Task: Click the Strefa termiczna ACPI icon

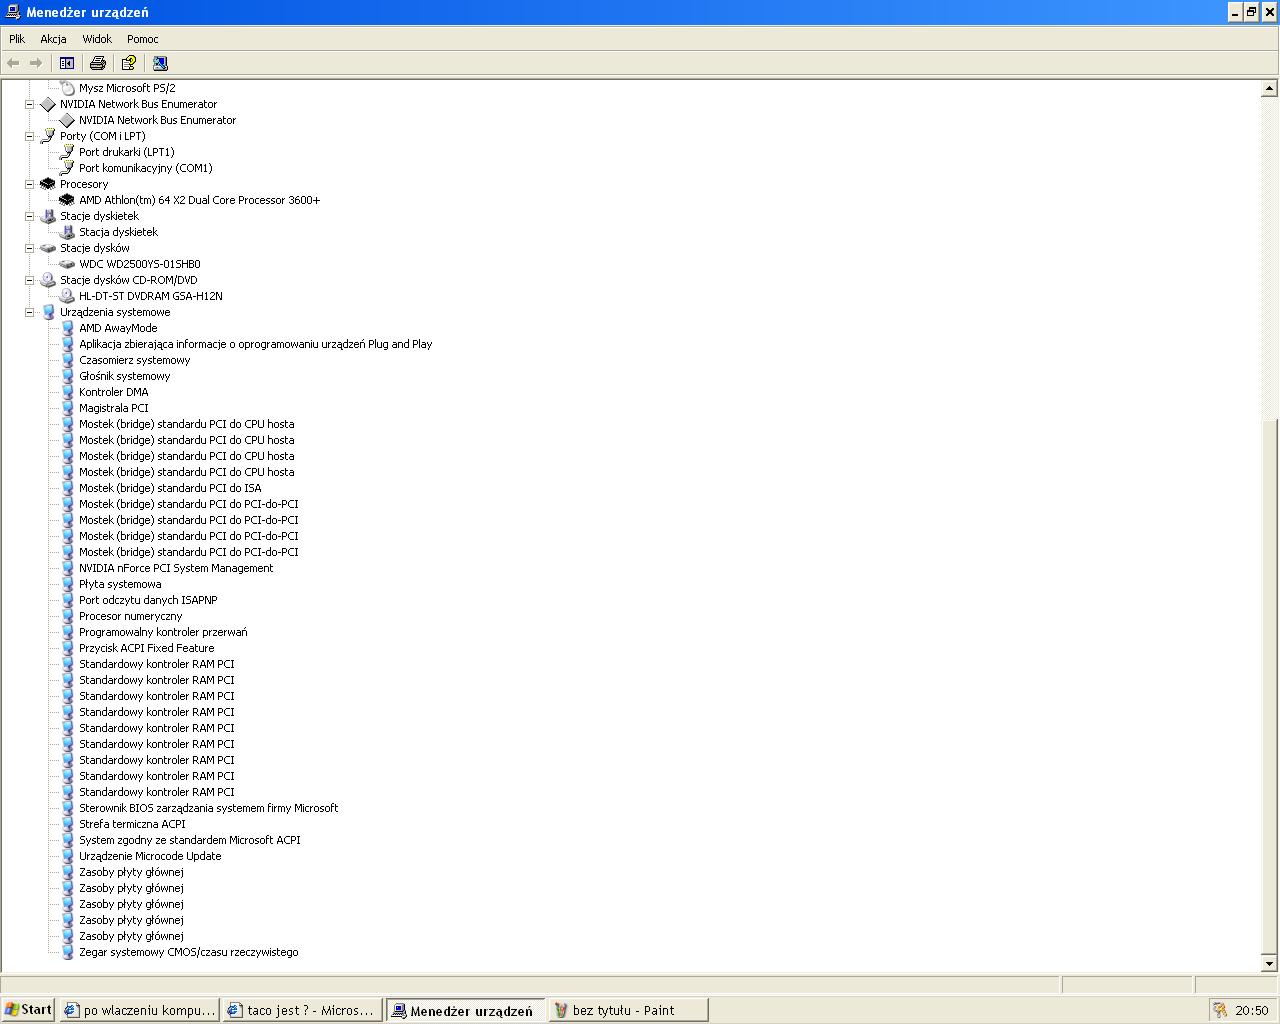Action: click(67, 824)
